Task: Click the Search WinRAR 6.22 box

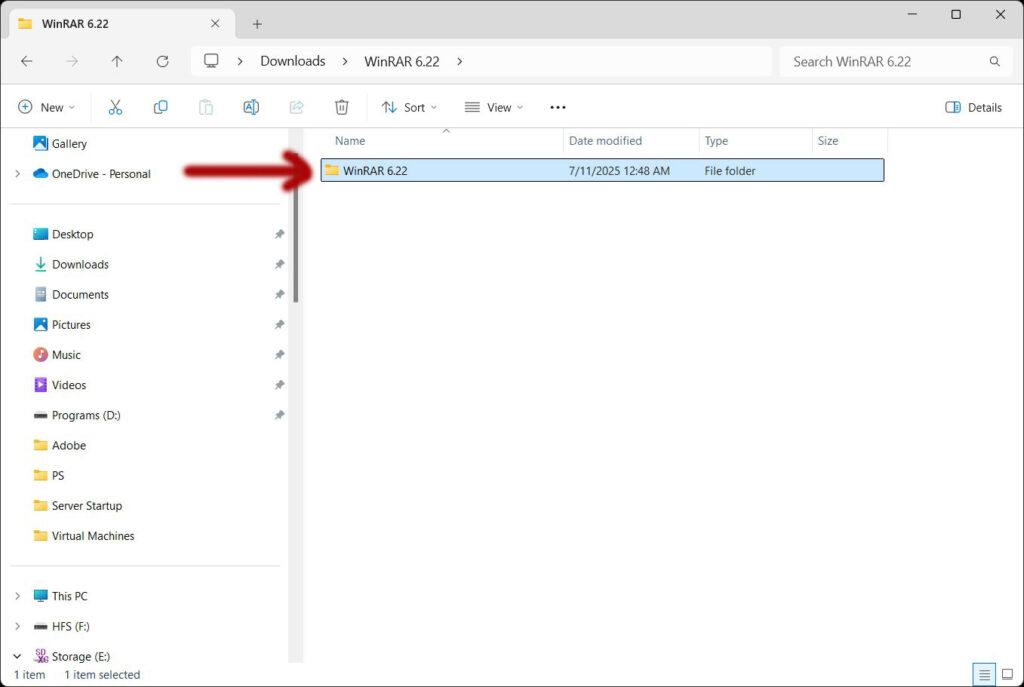Action: [x=885, y=61]
